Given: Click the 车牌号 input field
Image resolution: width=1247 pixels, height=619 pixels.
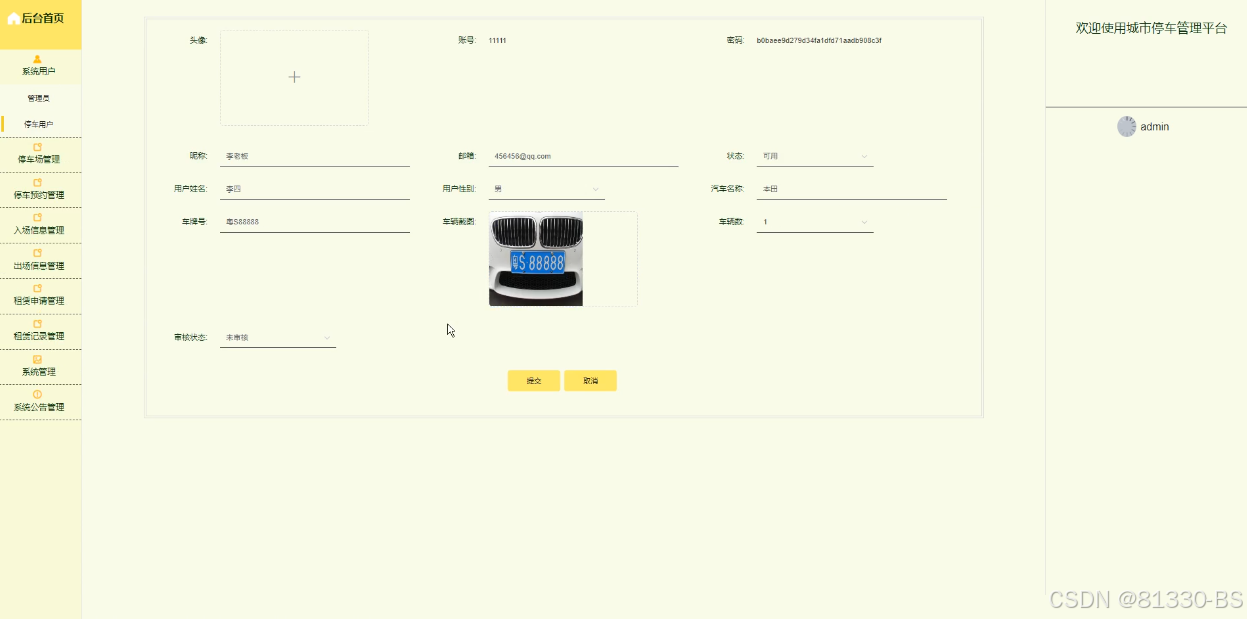Looking at the screenshot, I should pos(315,222).
